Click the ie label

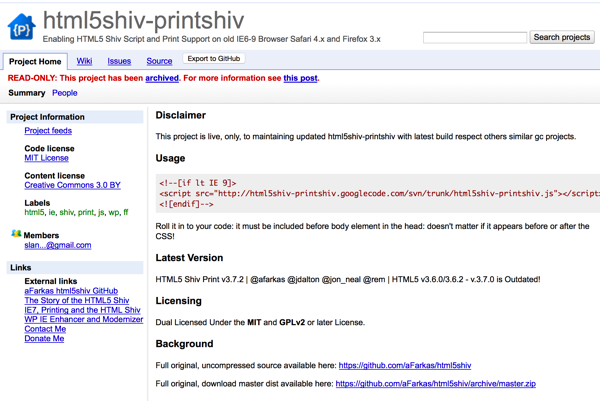pyautogui.click(x=52, y=212)
